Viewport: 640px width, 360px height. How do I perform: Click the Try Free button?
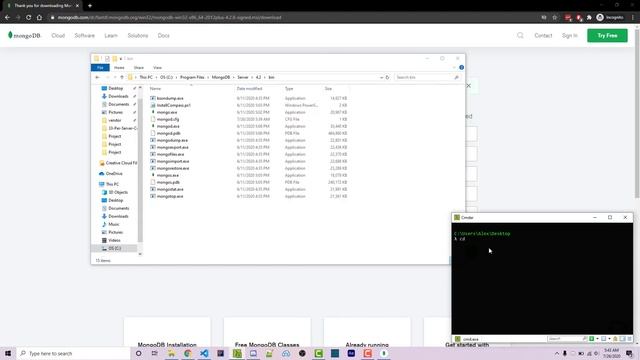pyautogui.click(x=607, y=36)
